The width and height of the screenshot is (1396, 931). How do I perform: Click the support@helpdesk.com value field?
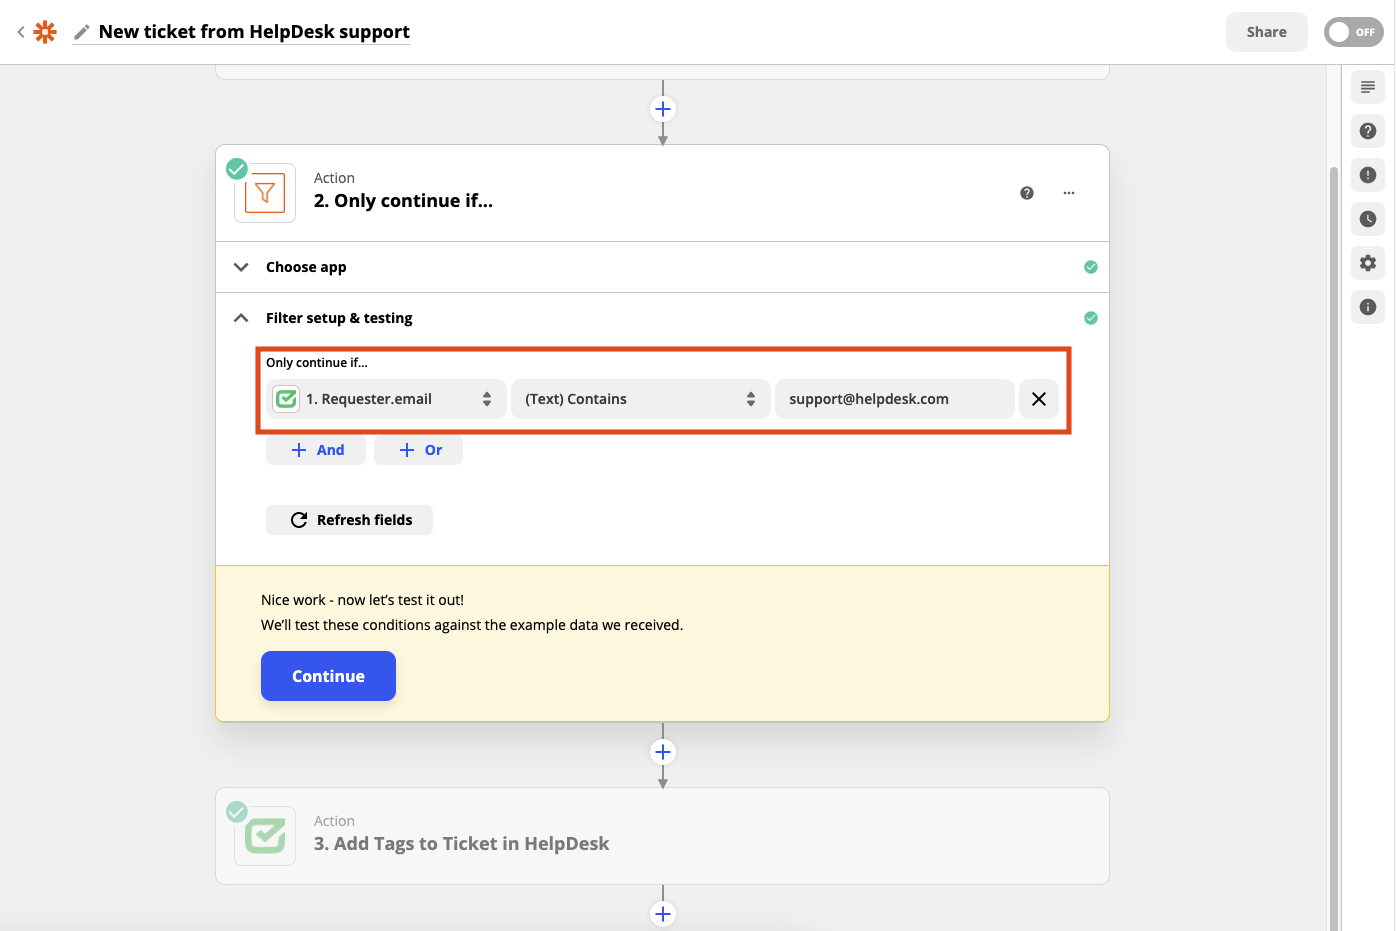893,399
